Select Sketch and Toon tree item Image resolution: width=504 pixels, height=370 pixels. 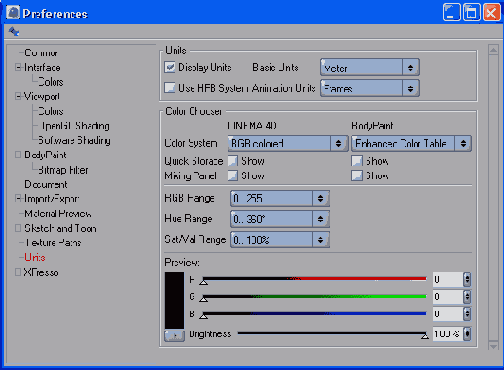(x=60, y=228)
